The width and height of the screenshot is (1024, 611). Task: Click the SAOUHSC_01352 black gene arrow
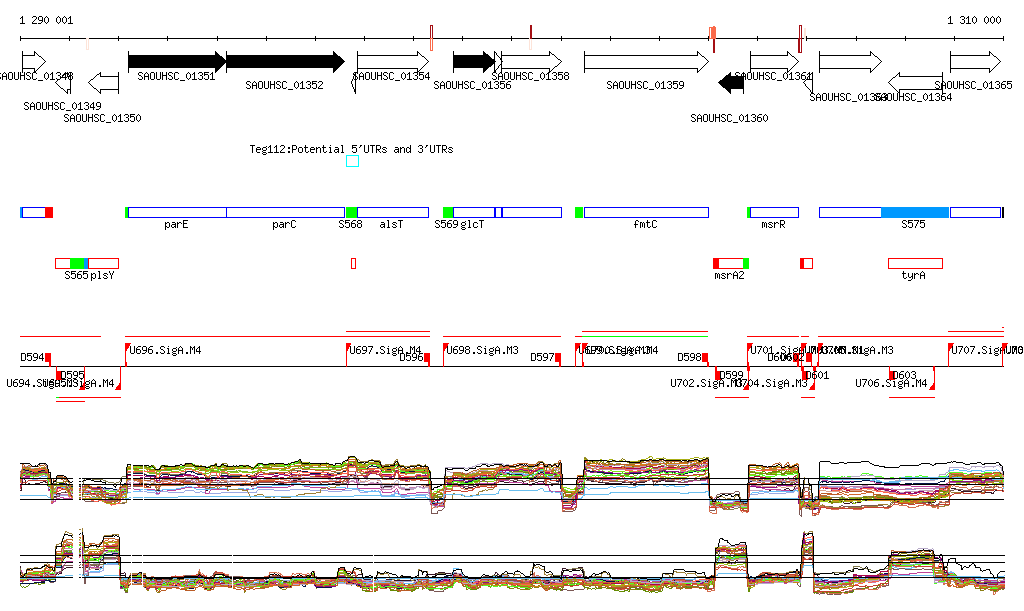[x=285, y=62]
